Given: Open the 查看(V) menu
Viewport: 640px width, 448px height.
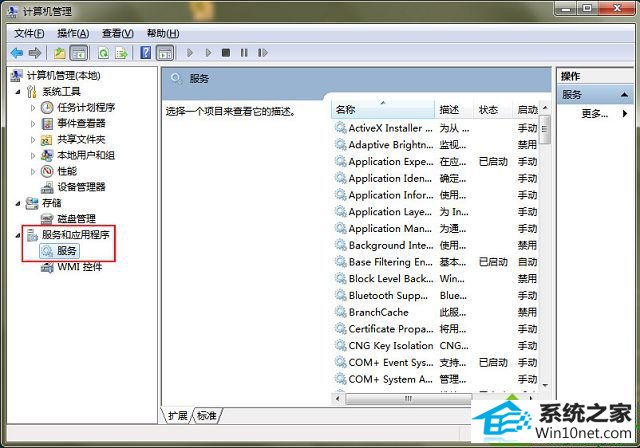Looking at the screenshot, I should point(118,33).
